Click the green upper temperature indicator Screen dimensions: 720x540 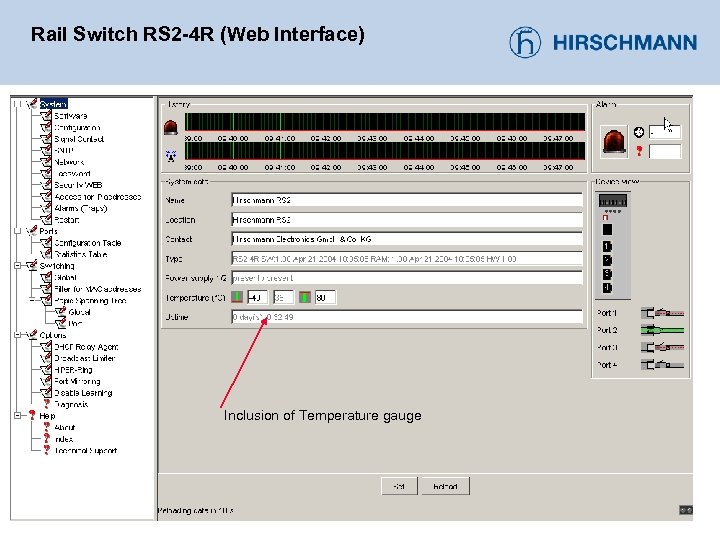pos(305,298)
